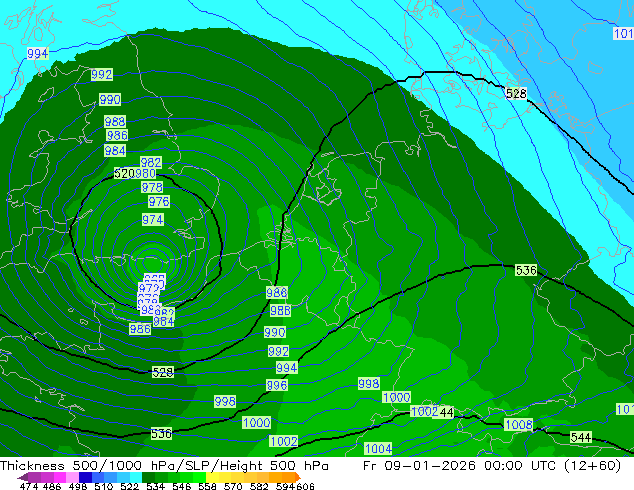Select the 1008 pressure label
Image resolution: width=634 pixels, height=490 pixels.
point(518,425)
